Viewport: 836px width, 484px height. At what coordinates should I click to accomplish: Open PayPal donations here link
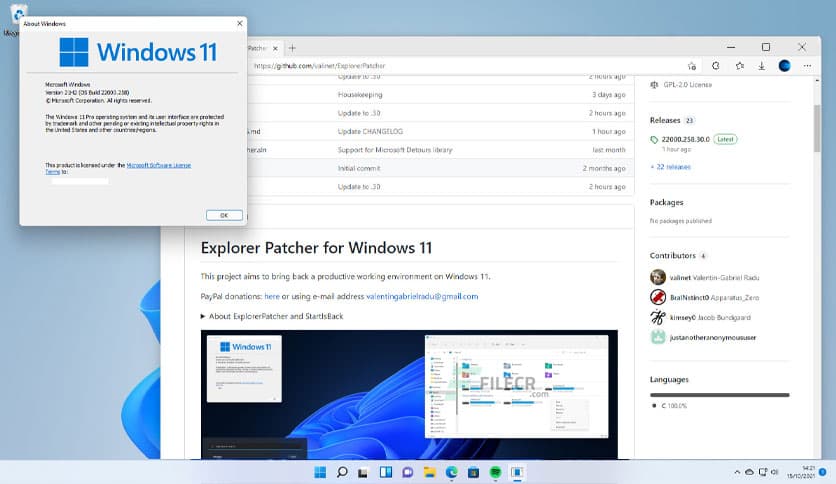pyautogui.click(x=272, y=296)
